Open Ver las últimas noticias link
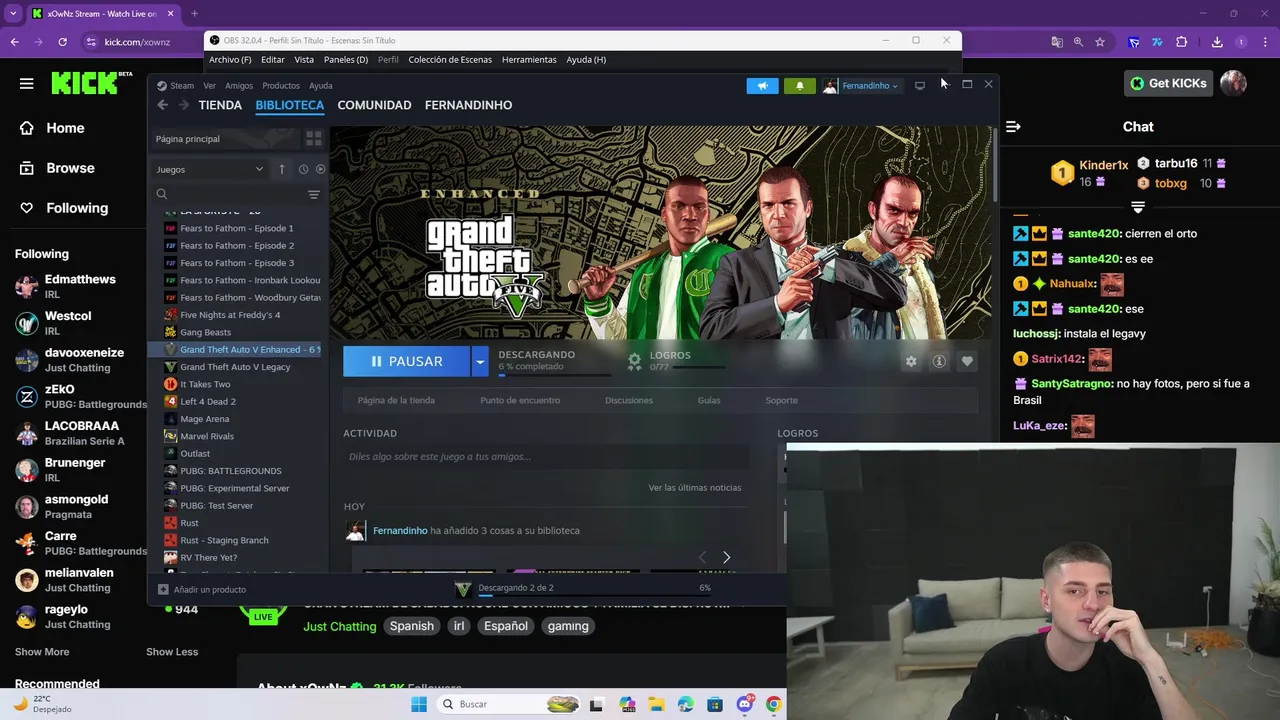Screen dimensions: 1280x720 (x=695, y=488)
